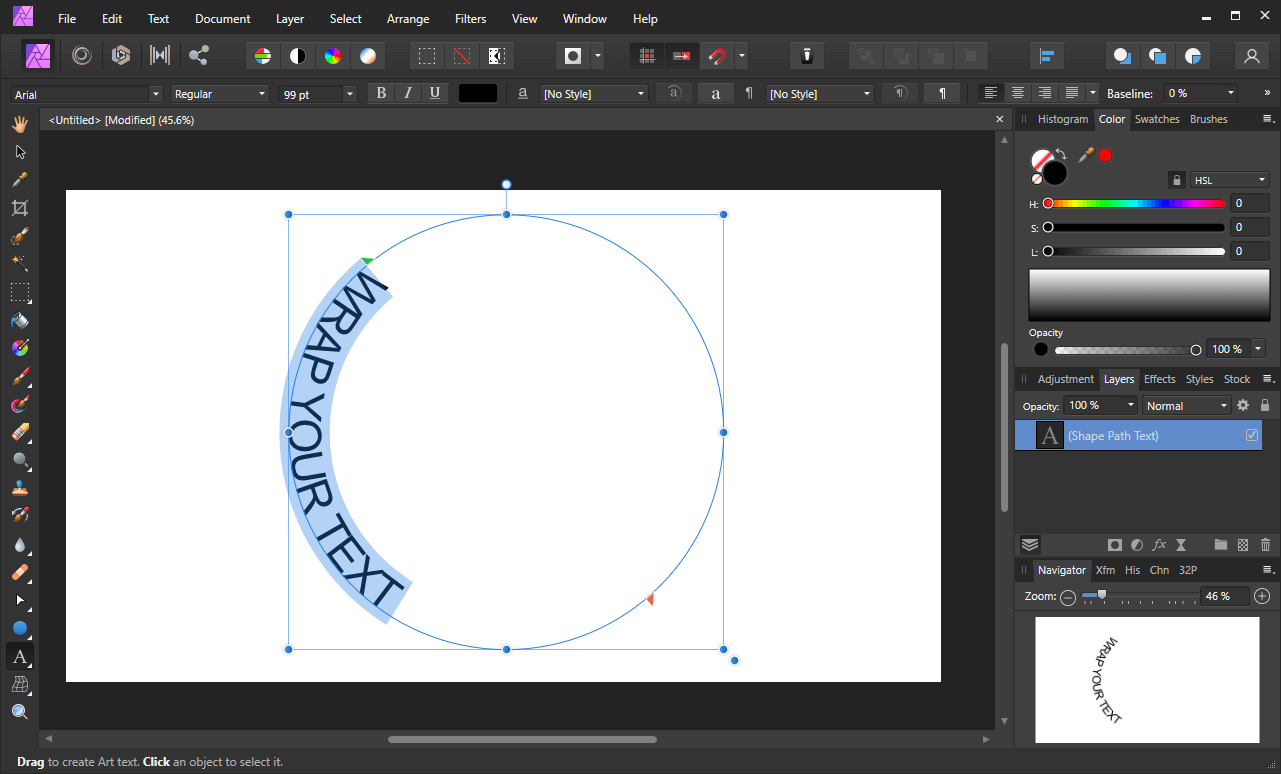Switch to the Swatches tab
This screenshot has height=774, width=1281.
(1157, 119)
